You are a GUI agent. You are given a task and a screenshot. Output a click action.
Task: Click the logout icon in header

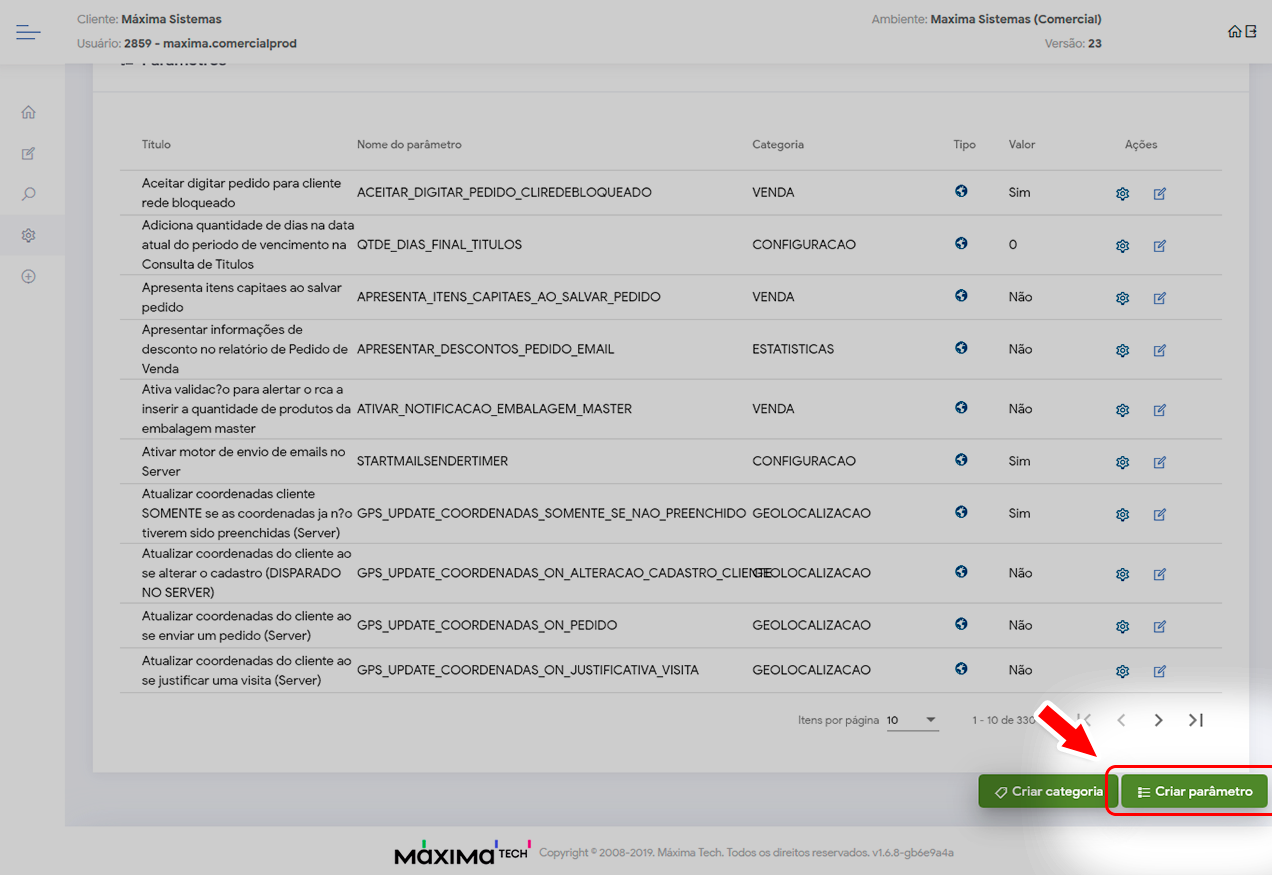(1251, 32)
